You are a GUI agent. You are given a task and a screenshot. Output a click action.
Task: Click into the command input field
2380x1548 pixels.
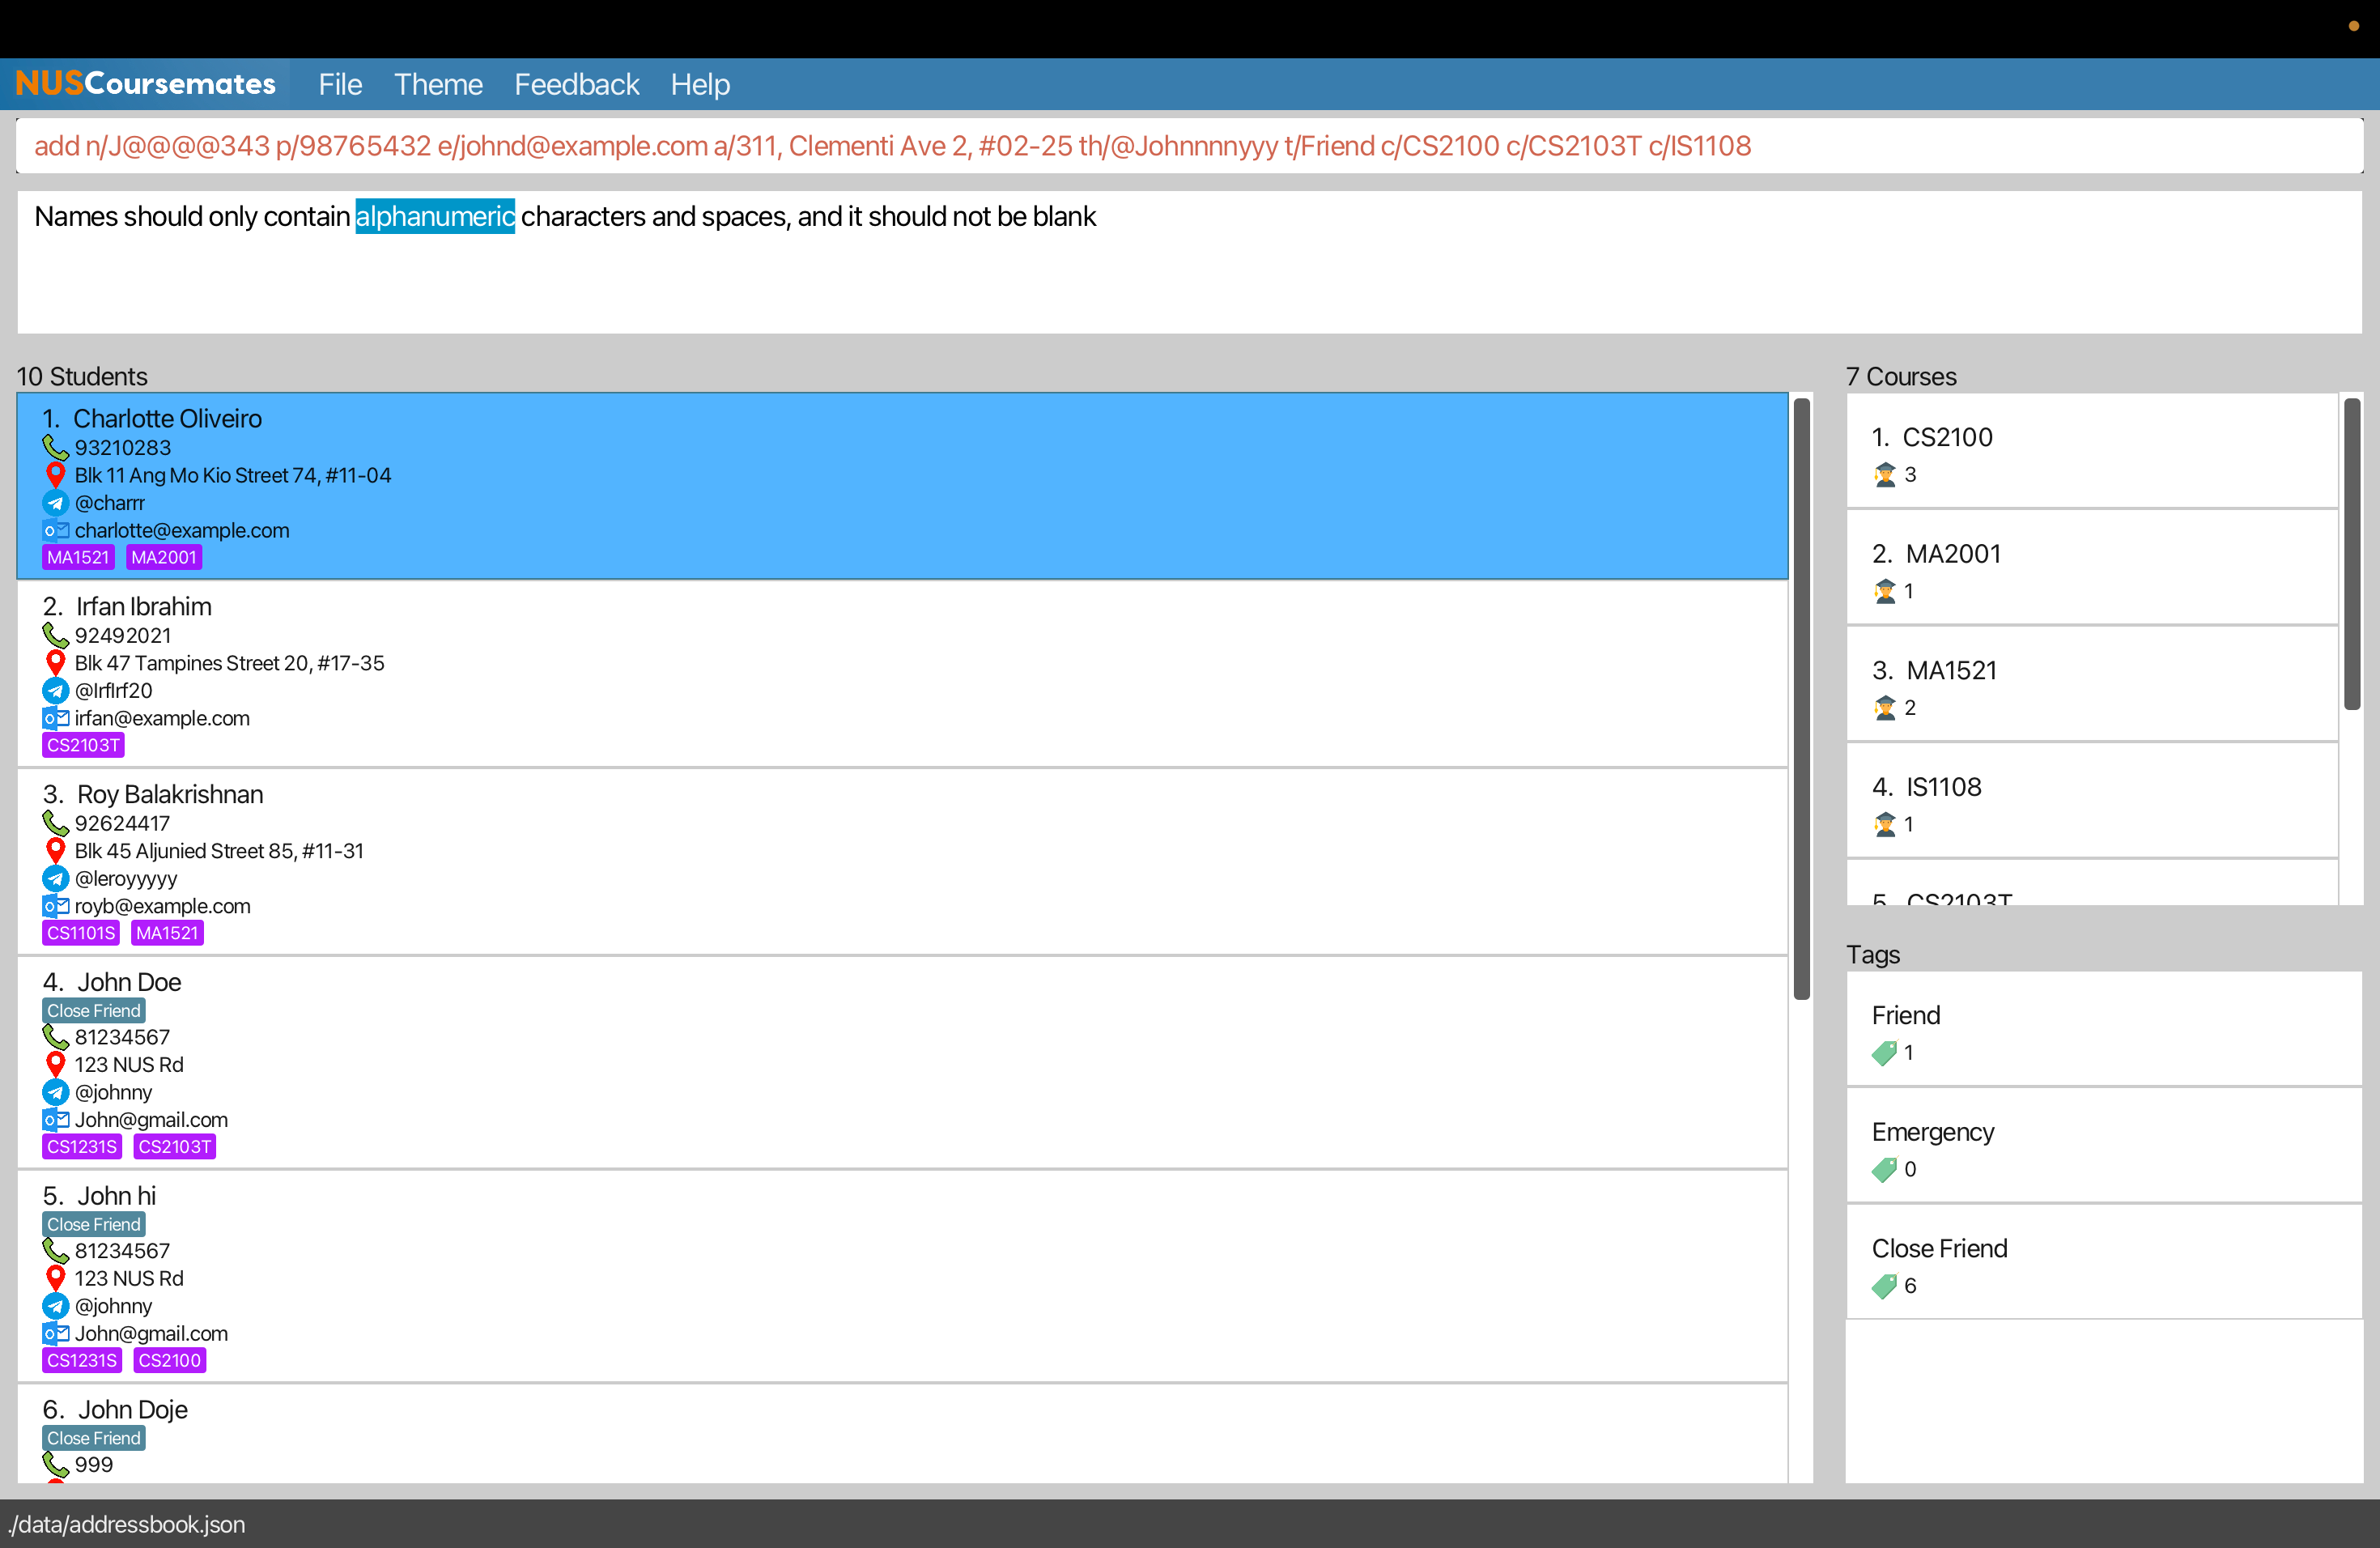pos(1188,146)
